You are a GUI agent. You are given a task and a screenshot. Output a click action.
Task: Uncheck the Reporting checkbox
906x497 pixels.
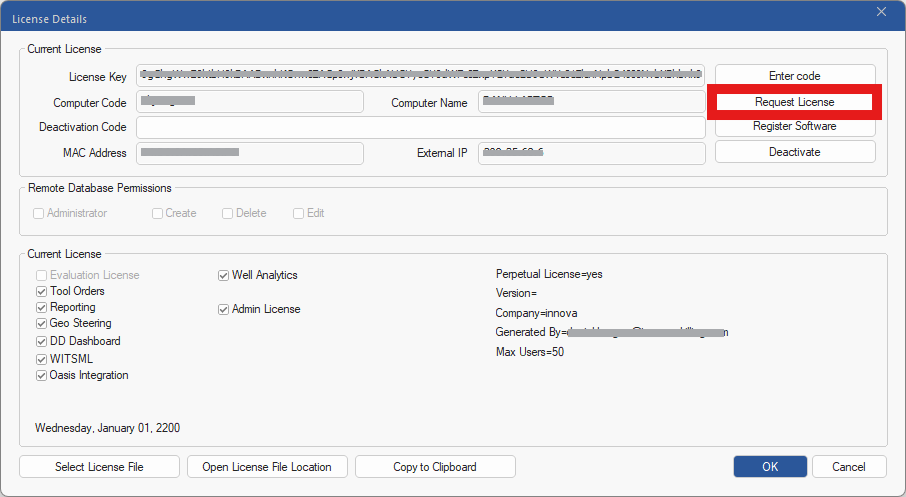42,307
